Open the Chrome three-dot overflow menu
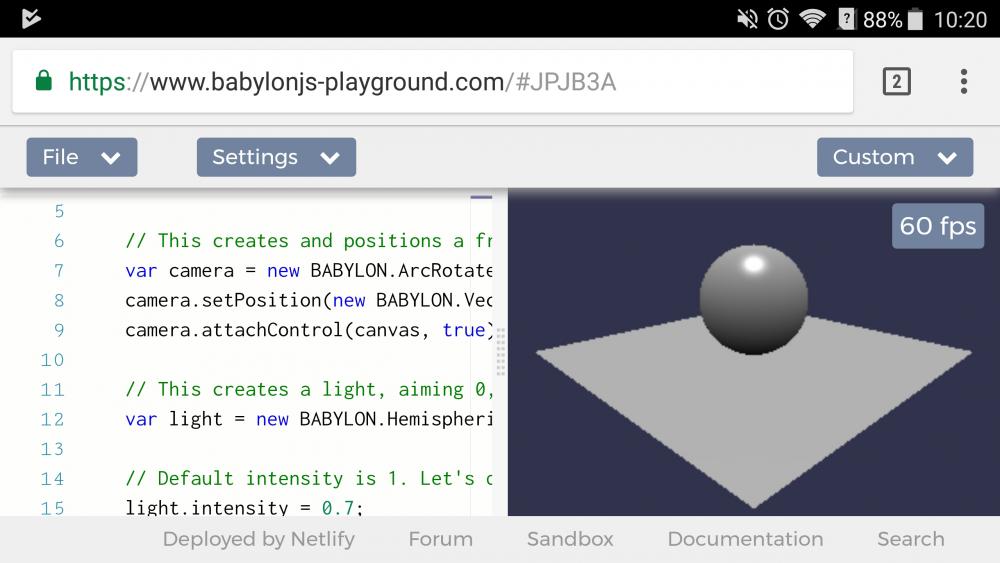This screenshot has width=1000, height=563. (x=963, y=82)
